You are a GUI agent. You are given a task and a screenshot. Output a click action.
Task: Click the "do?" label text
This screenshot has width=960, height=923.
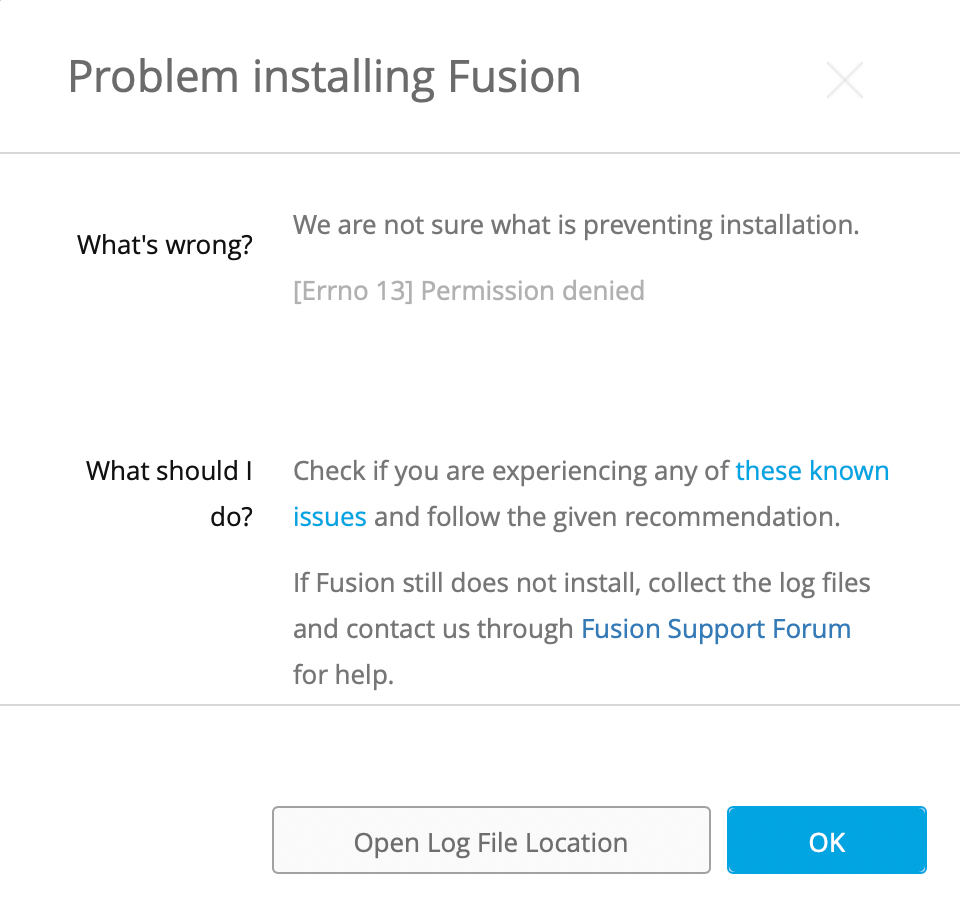tap(231, 517)
